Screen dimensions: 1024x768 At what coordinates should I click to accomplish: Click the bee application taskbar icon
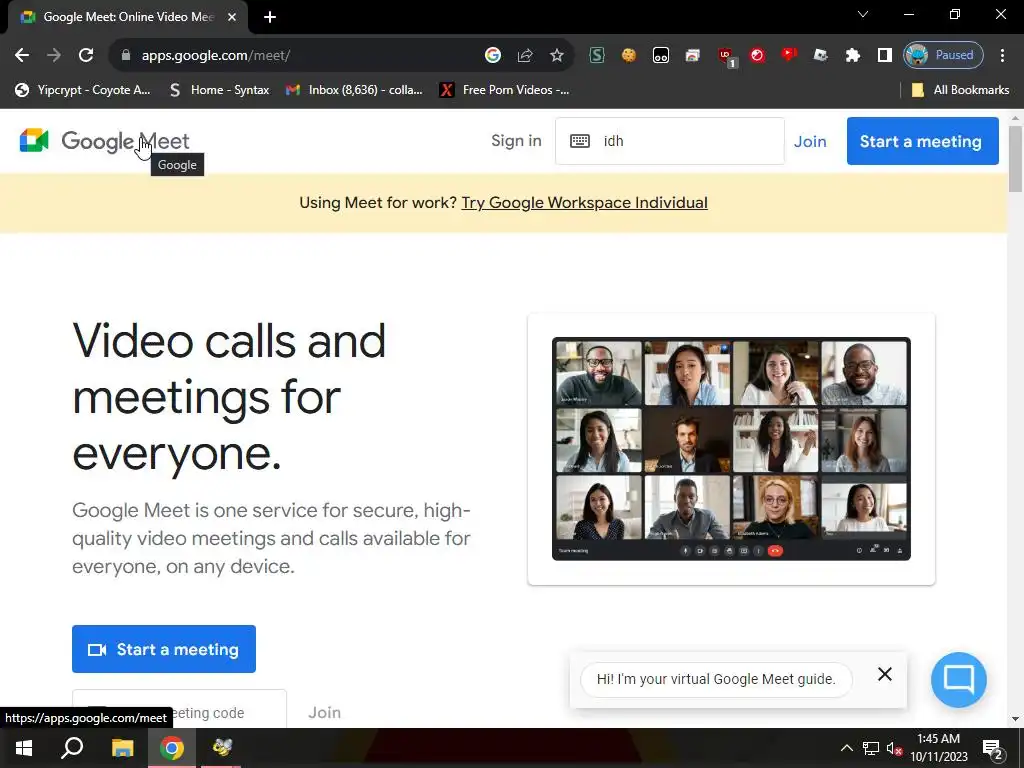tap(221, 748)
